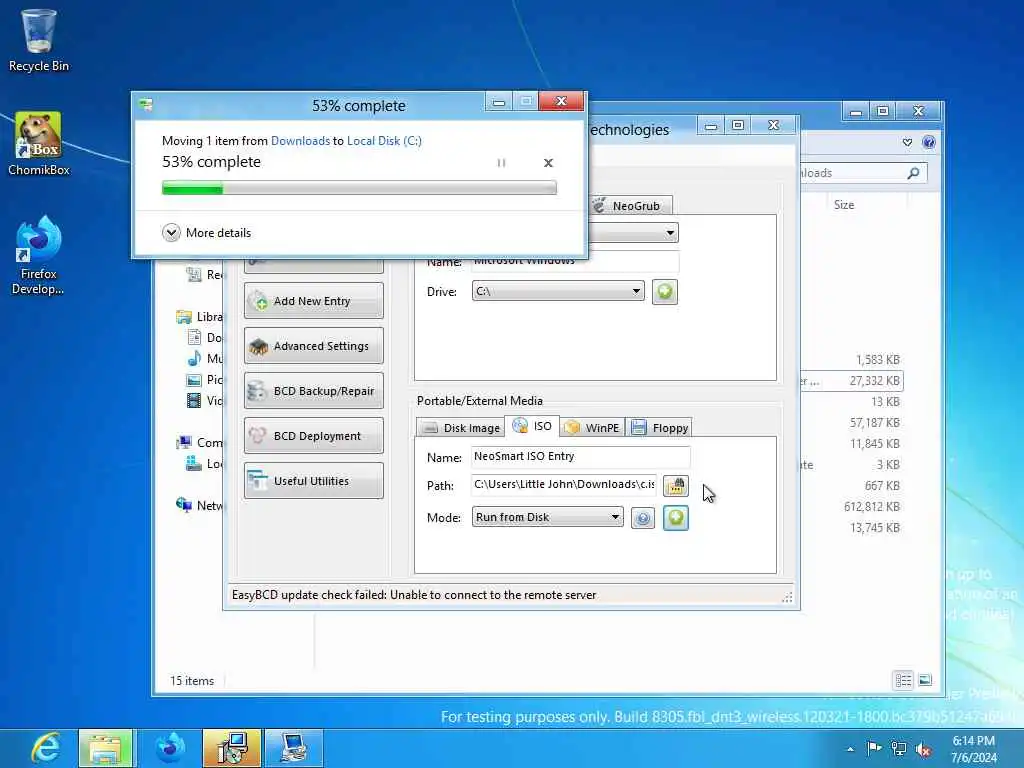This screenshot has width=1024, height=768.
Task: Expand More details in move dialog
Action: pos(206,232)
